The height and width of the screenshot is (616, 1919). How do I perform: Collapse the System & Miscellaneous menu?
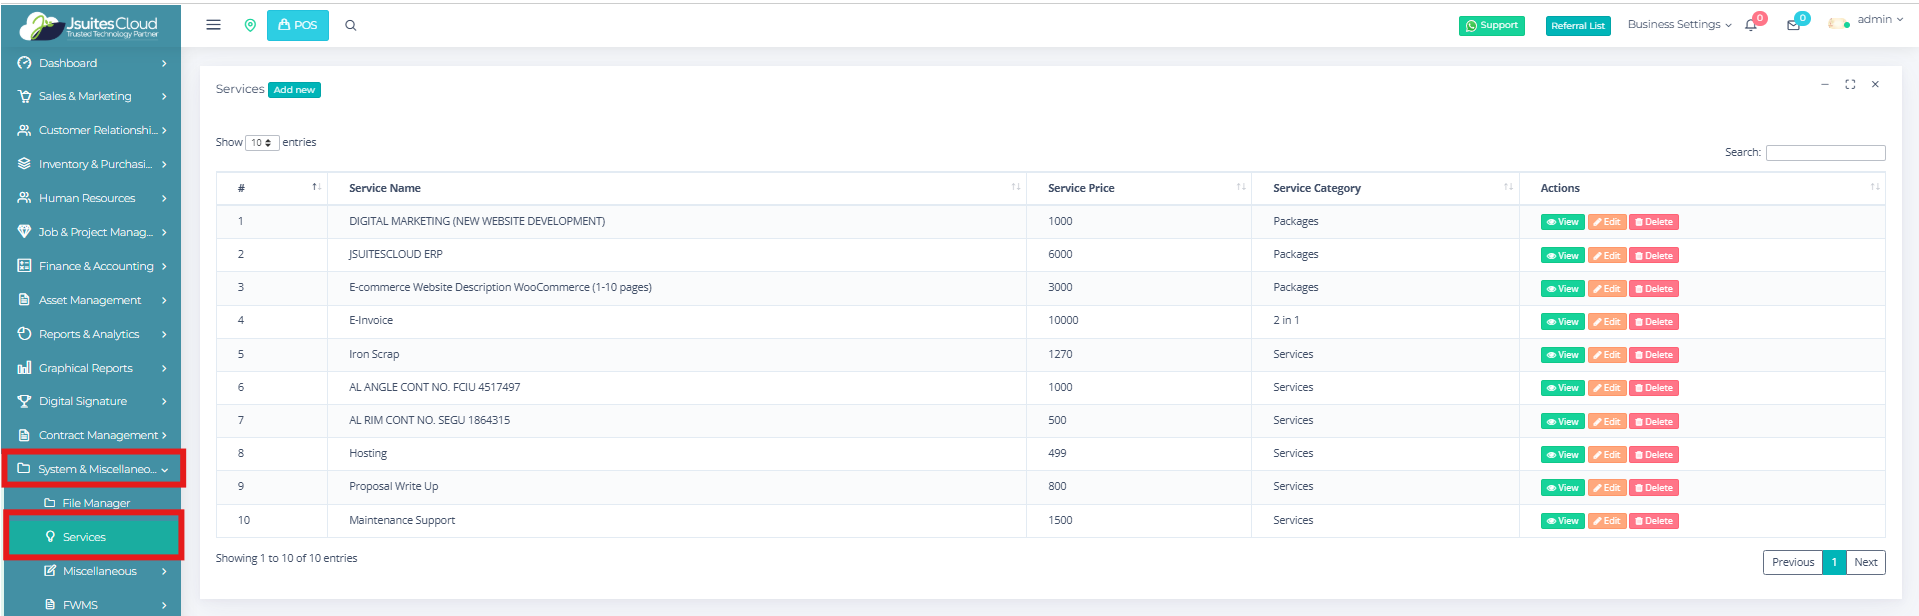[94, 469]
